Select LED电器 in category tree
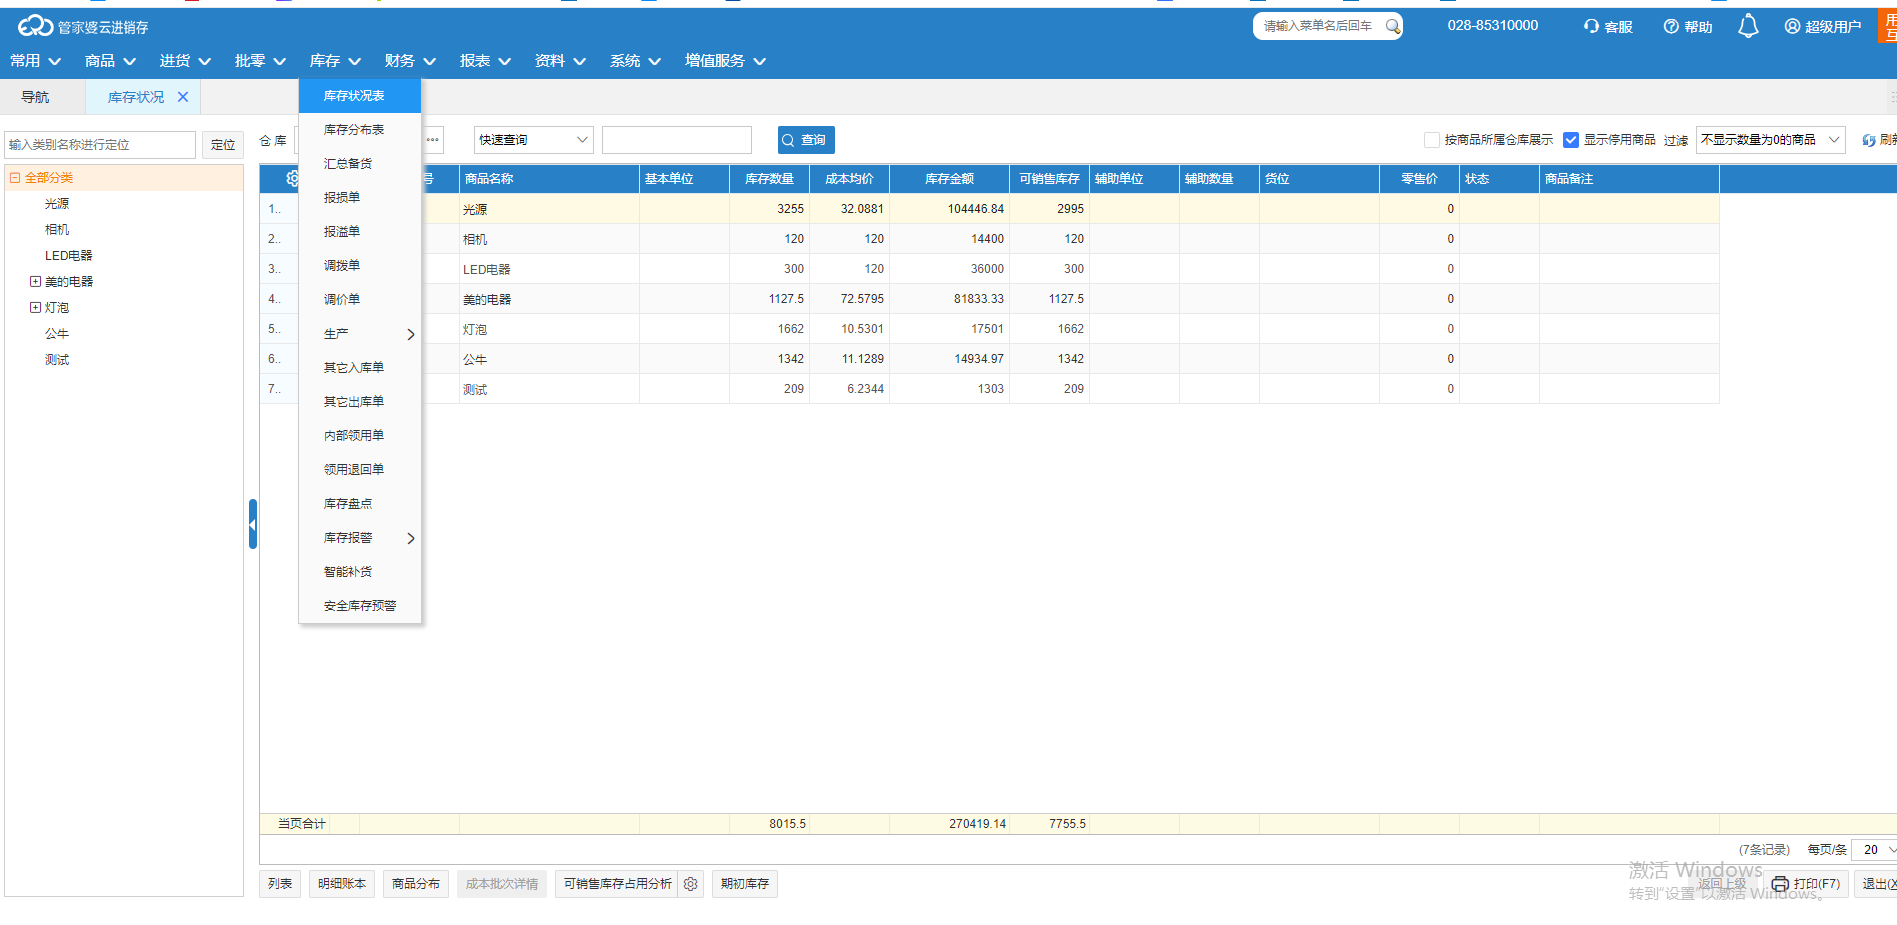1897x925 pixels. 68,256
